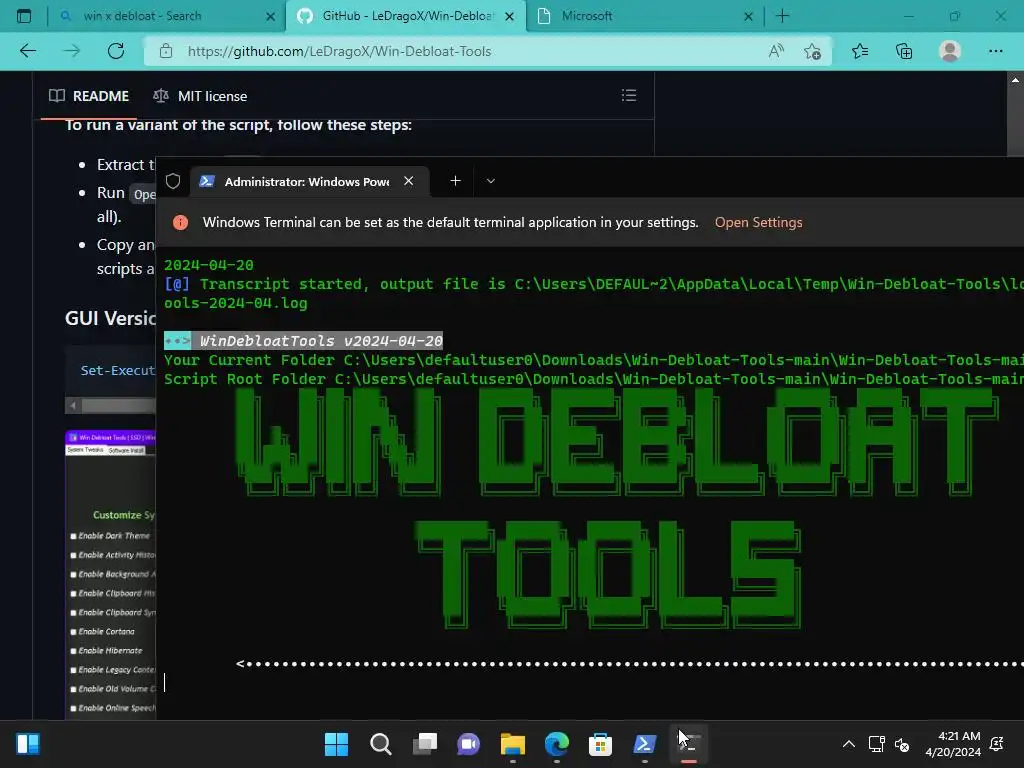Open the Windows Start menu

pyautogui.click(x=336, y=744)
